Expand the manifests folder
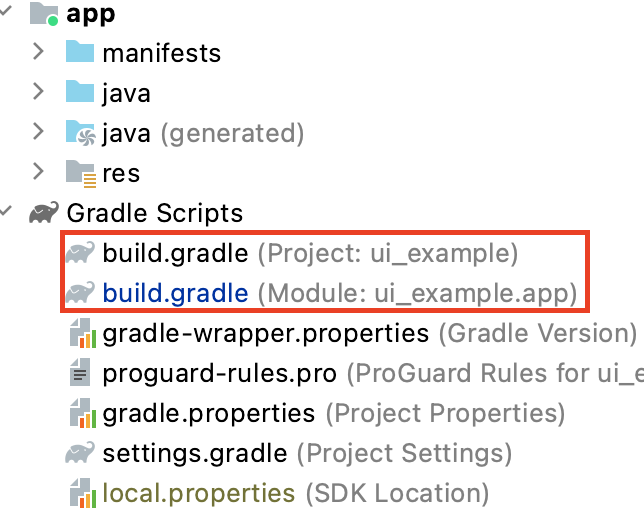This screenshot has height=530, width=644. pyautogui.click(x=38, y=52)
